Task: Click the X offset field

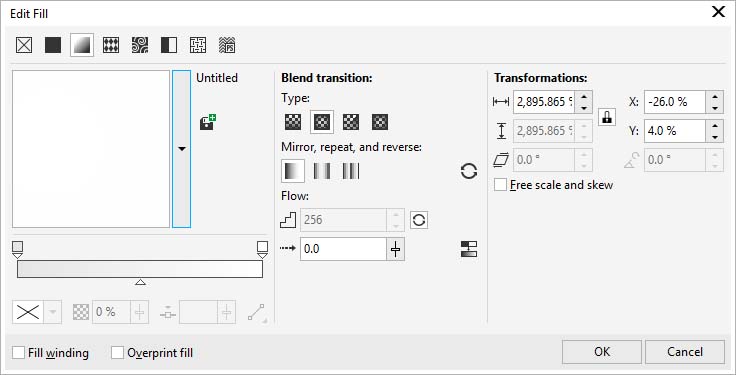Action: 675,102
